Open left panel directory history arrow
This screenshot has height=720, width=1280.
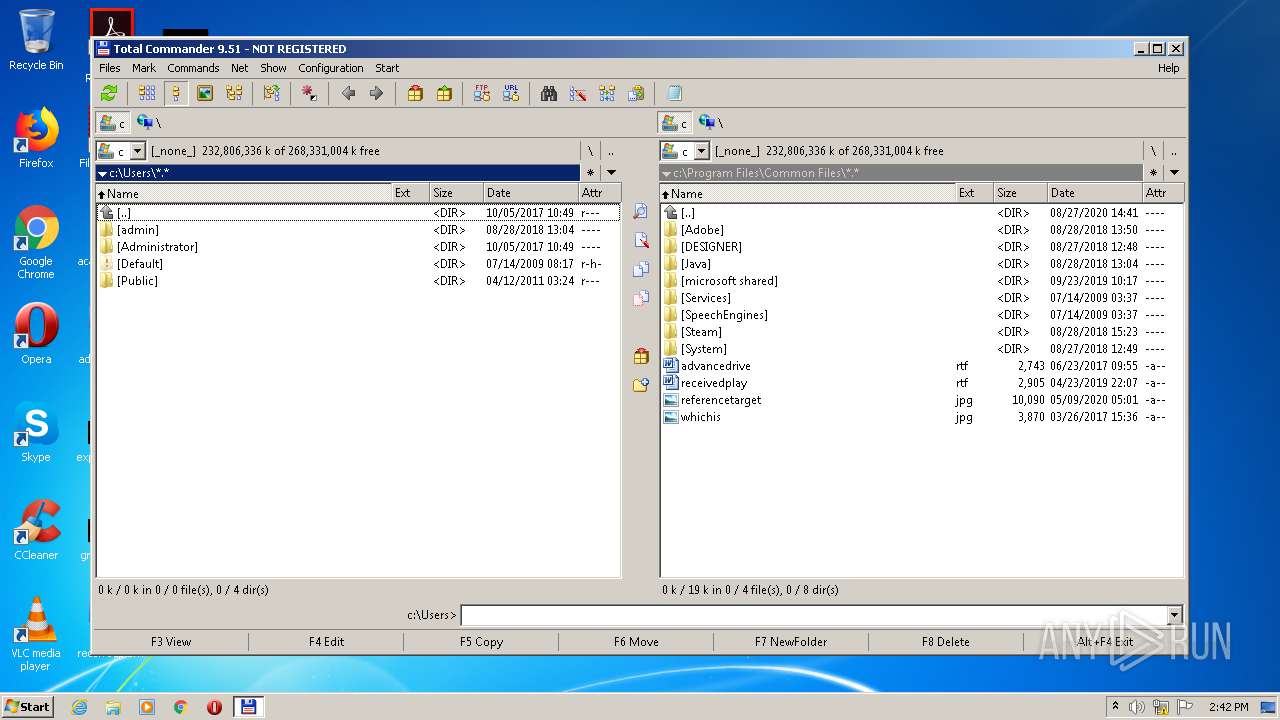point(611,173)
